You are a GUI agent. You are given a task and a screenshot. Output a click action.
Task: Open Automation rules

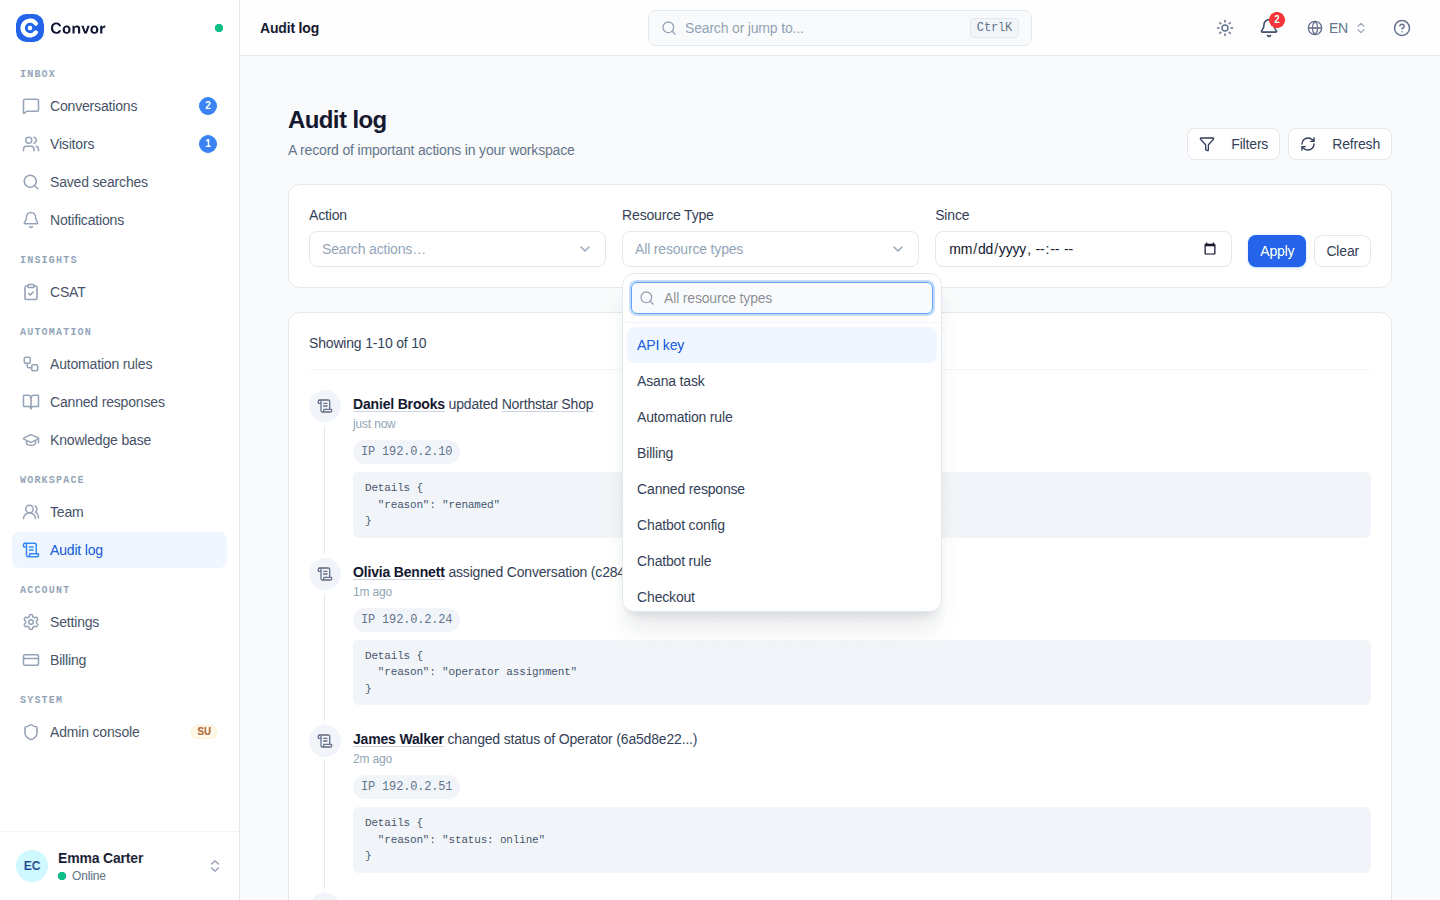click(x=119, y=364)
